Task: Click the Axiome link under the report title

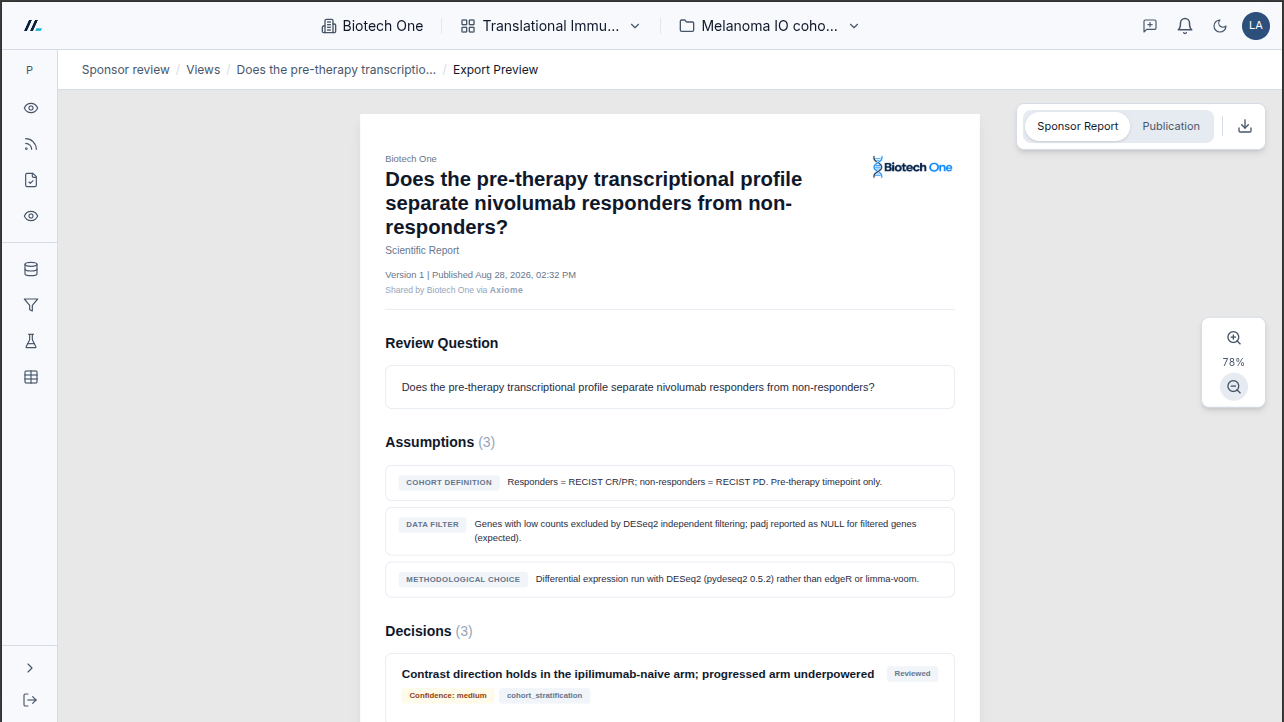Action: tap(506, 290)
